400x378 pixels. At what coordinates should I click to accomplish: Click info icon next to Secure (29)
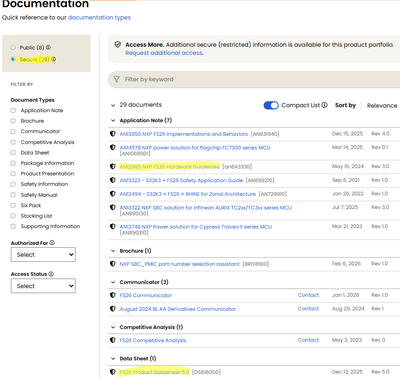click(53, 59)
